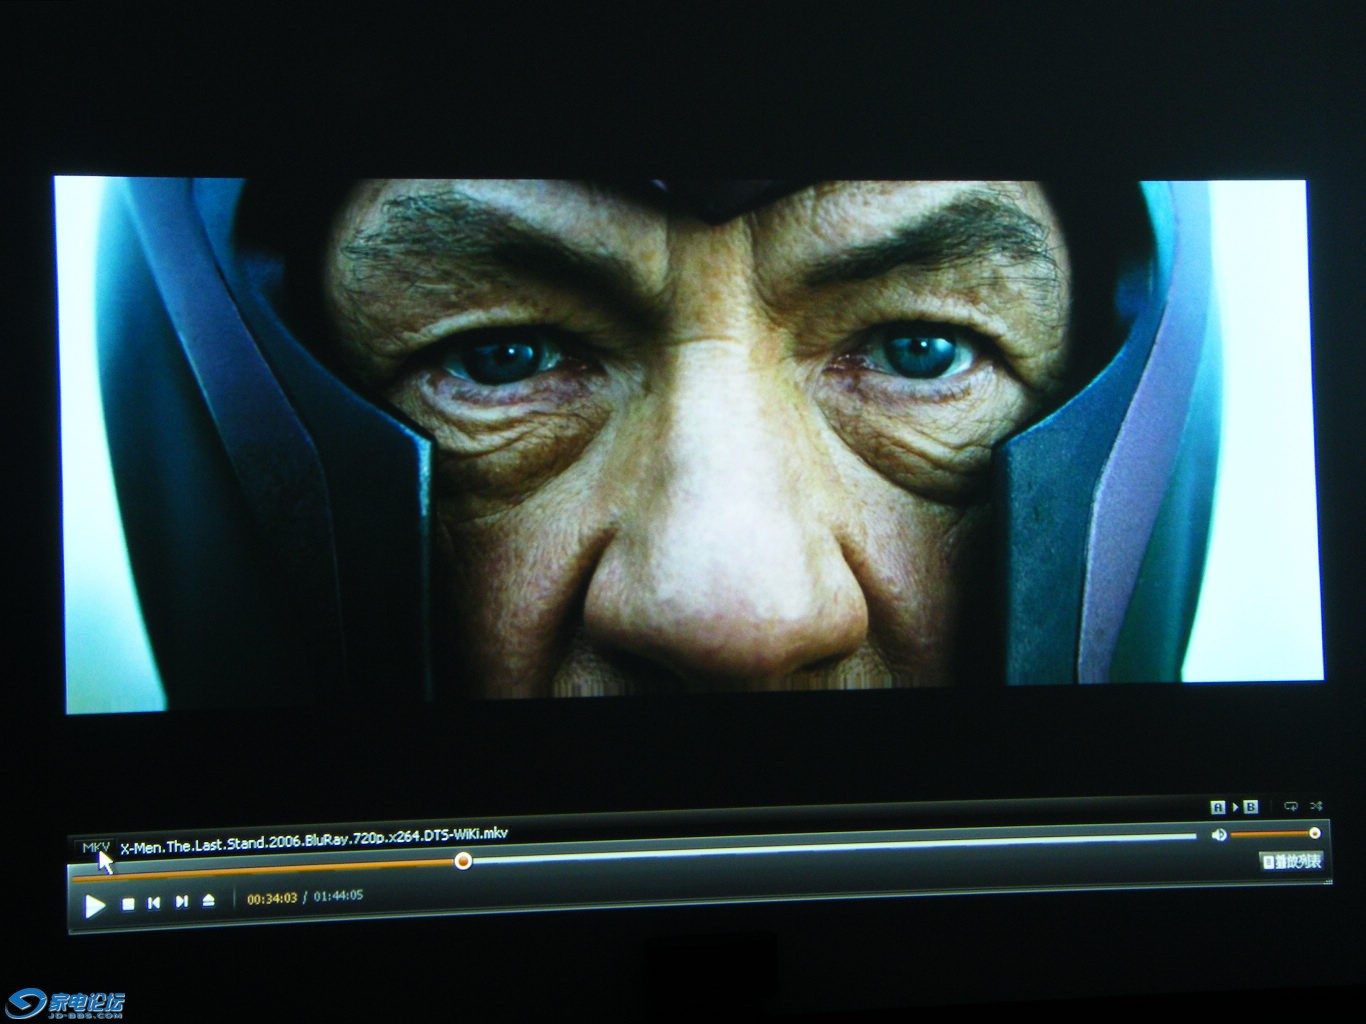1366x1024 pixels.
Task: Open the playlist button (播放列表)
Action: click(1291, 861)
